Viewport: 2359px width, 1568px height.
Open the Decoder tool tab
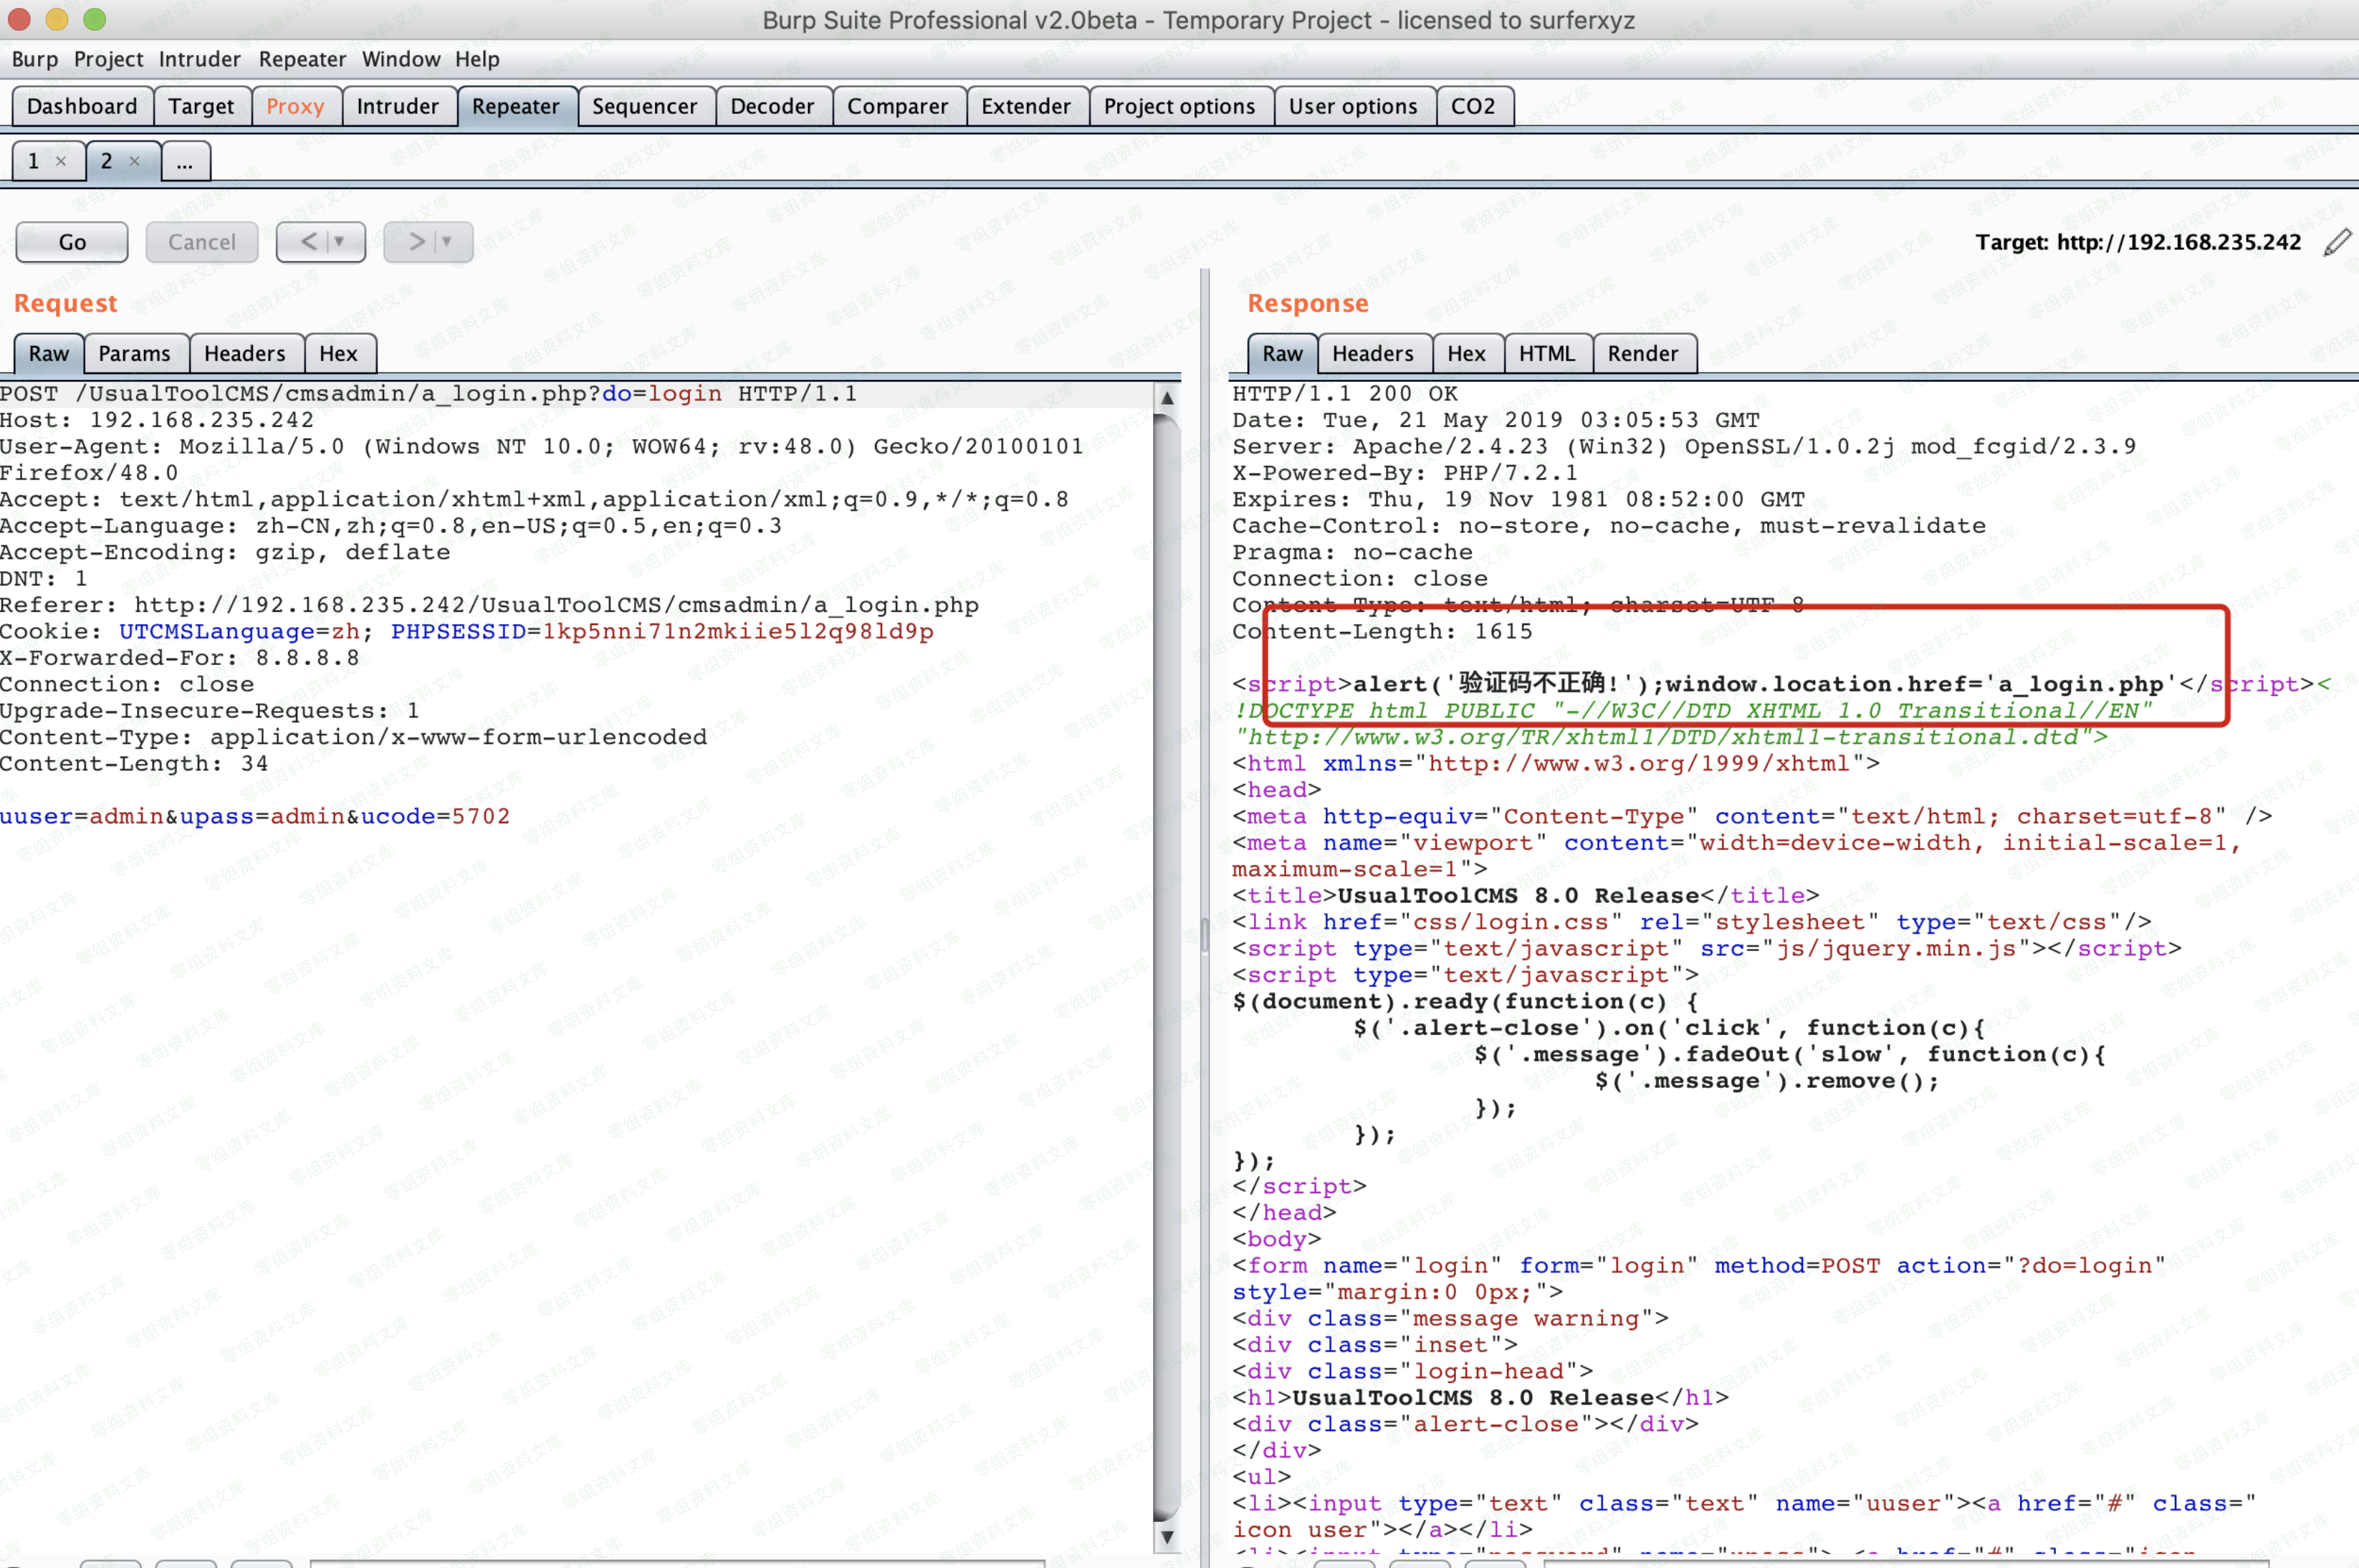[x=771, y=106]
